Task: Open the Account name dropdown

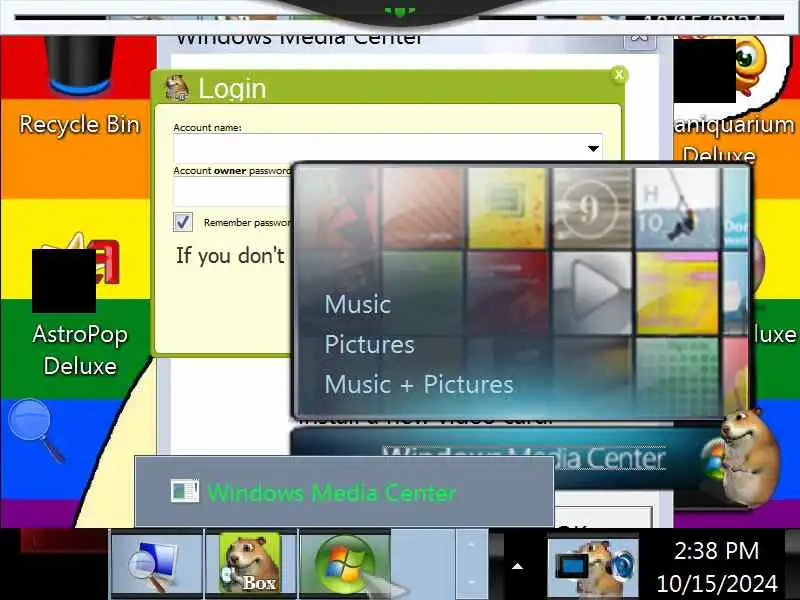Action: coord(593,148)
